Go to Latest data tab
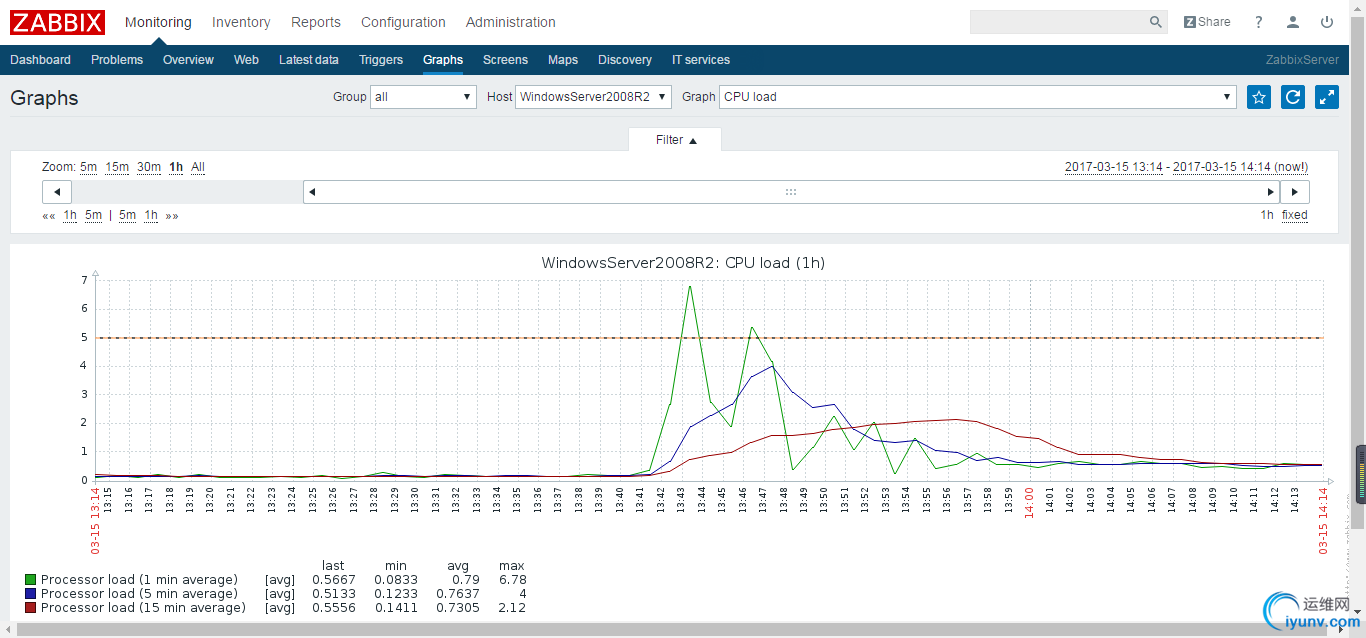 309,60
